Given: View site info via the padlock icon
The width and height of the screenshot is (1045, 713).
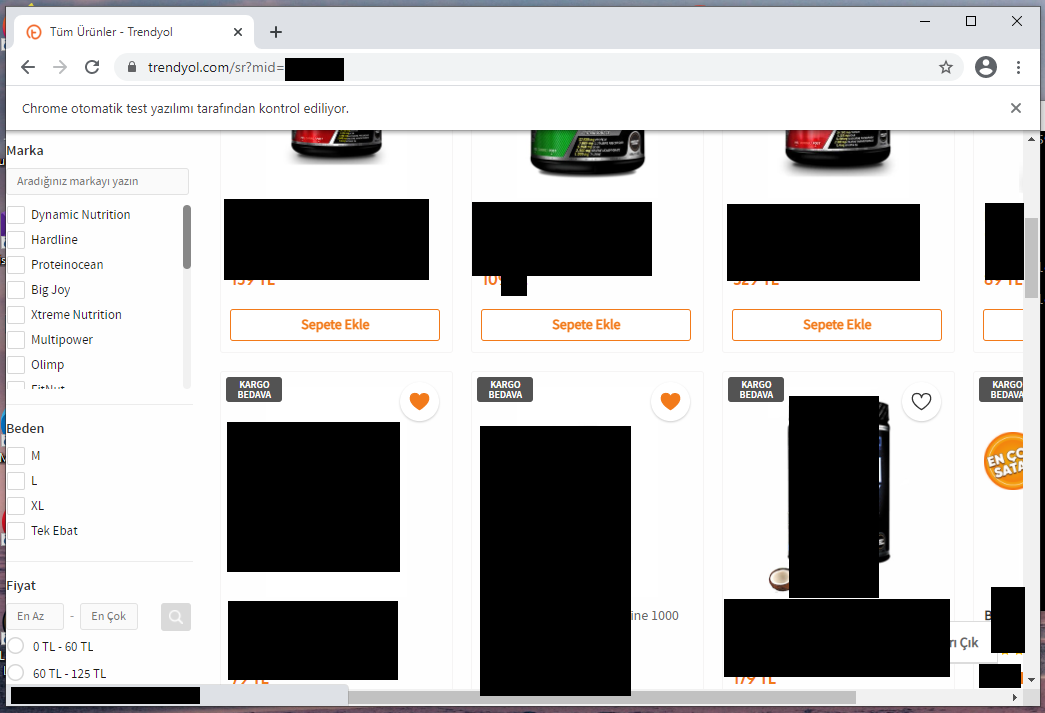Looking at the screenshot, I should [x=132, y=67].
